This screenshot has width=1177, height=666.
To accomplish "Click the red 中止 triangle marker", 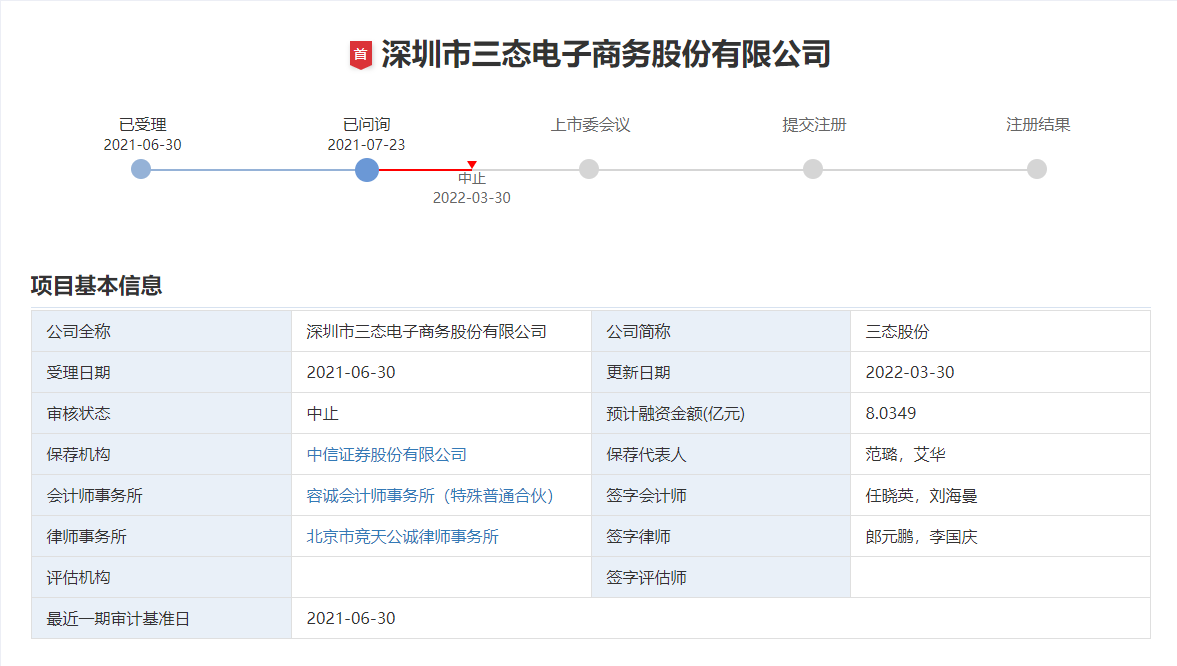I will [x=471, y=164].
